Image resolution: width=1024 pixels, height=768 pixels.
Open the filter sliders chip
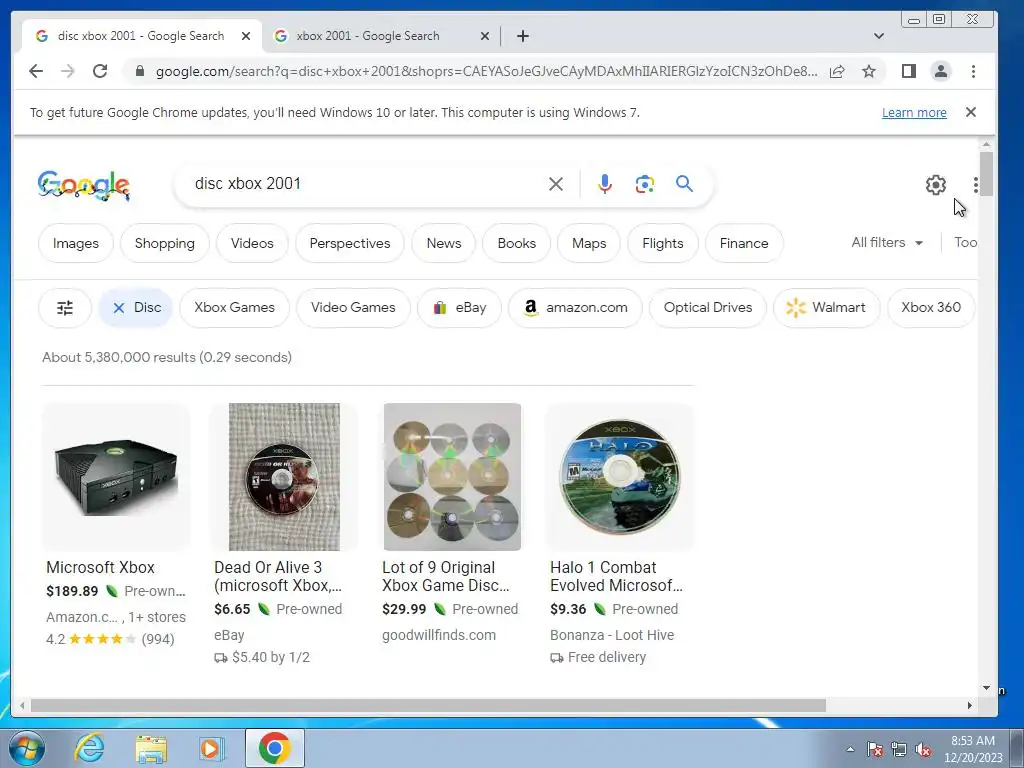(x=65, y=308)
